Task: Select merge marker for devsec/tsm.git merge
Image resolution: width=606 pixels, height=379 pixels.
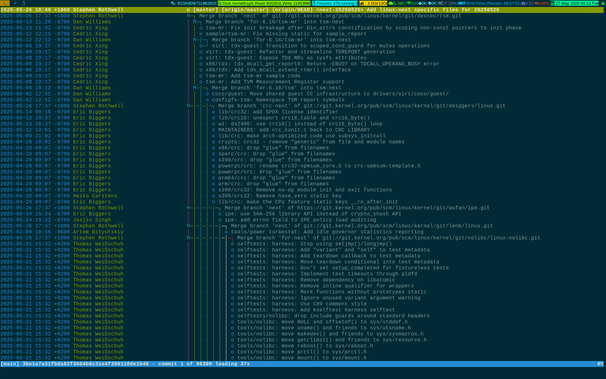Action: click(189, 16)
